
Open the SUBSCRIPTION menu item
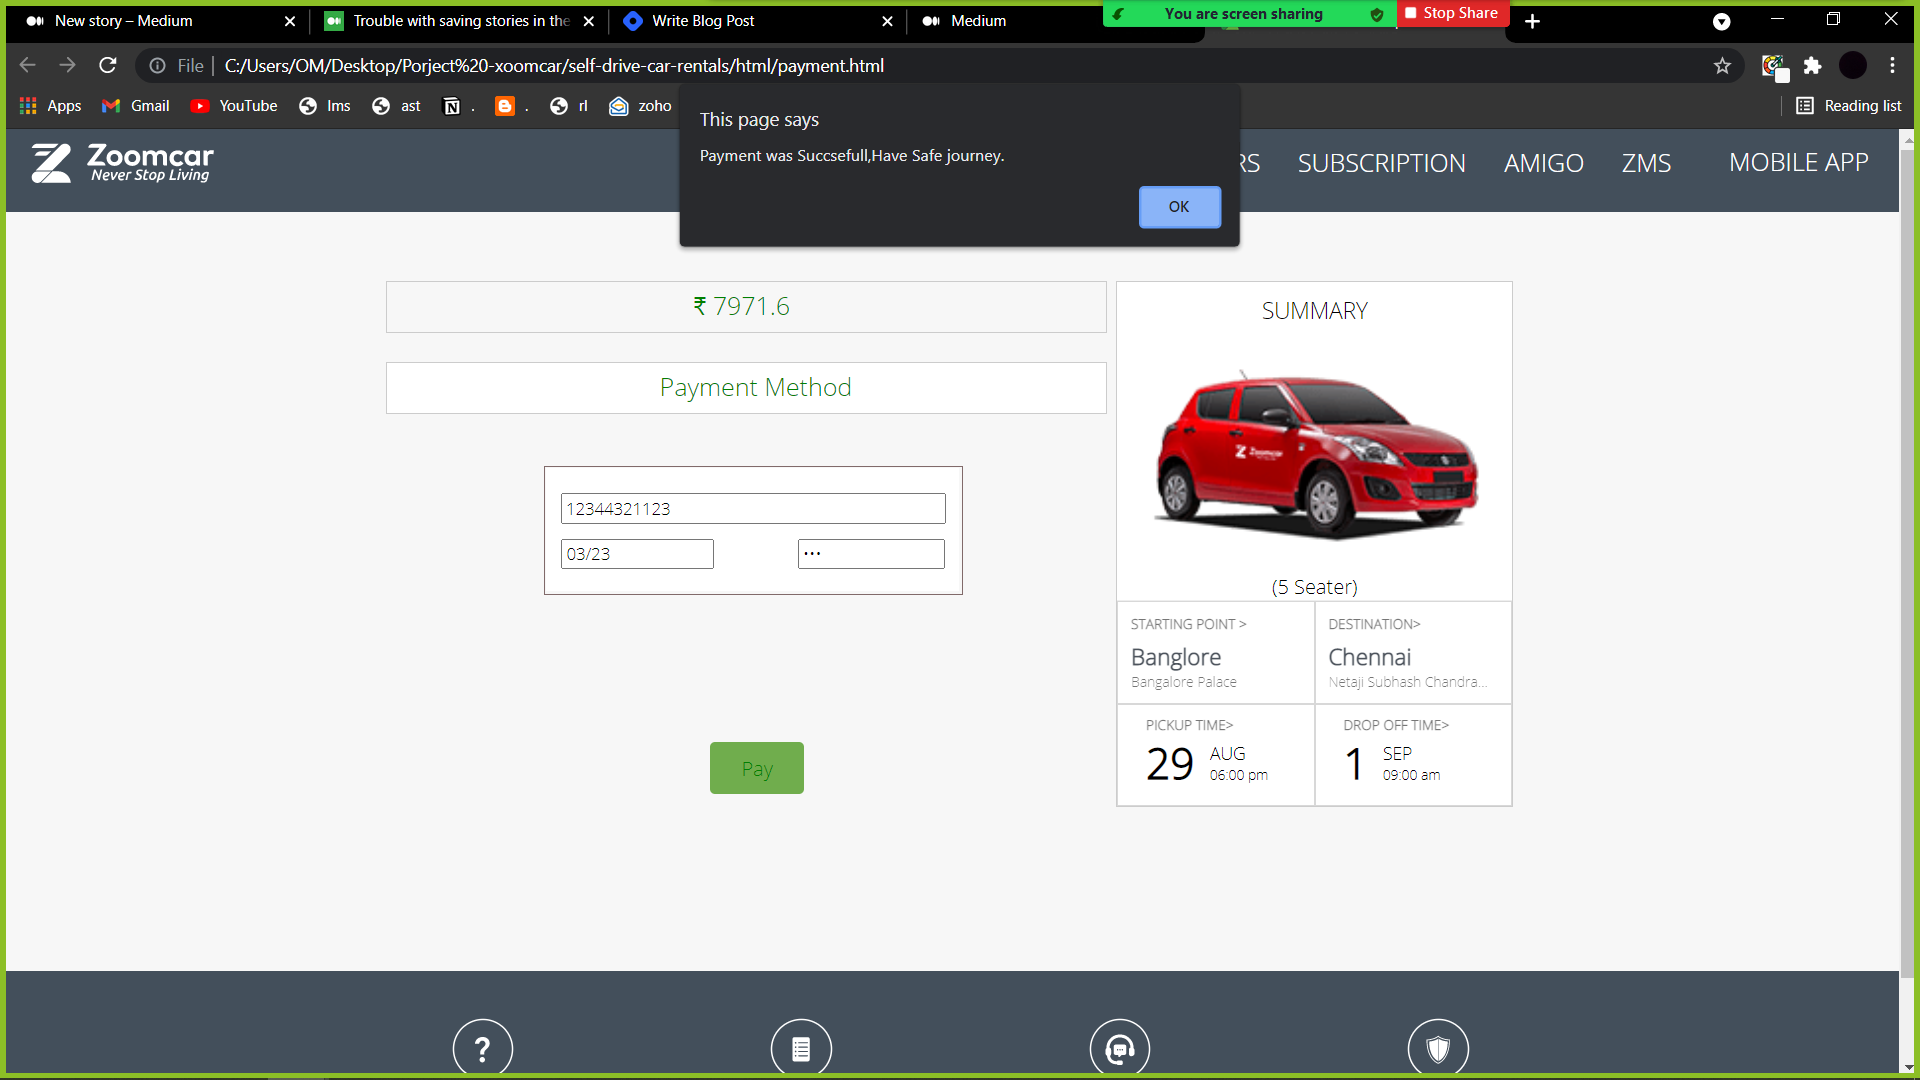click(1381, 163)
